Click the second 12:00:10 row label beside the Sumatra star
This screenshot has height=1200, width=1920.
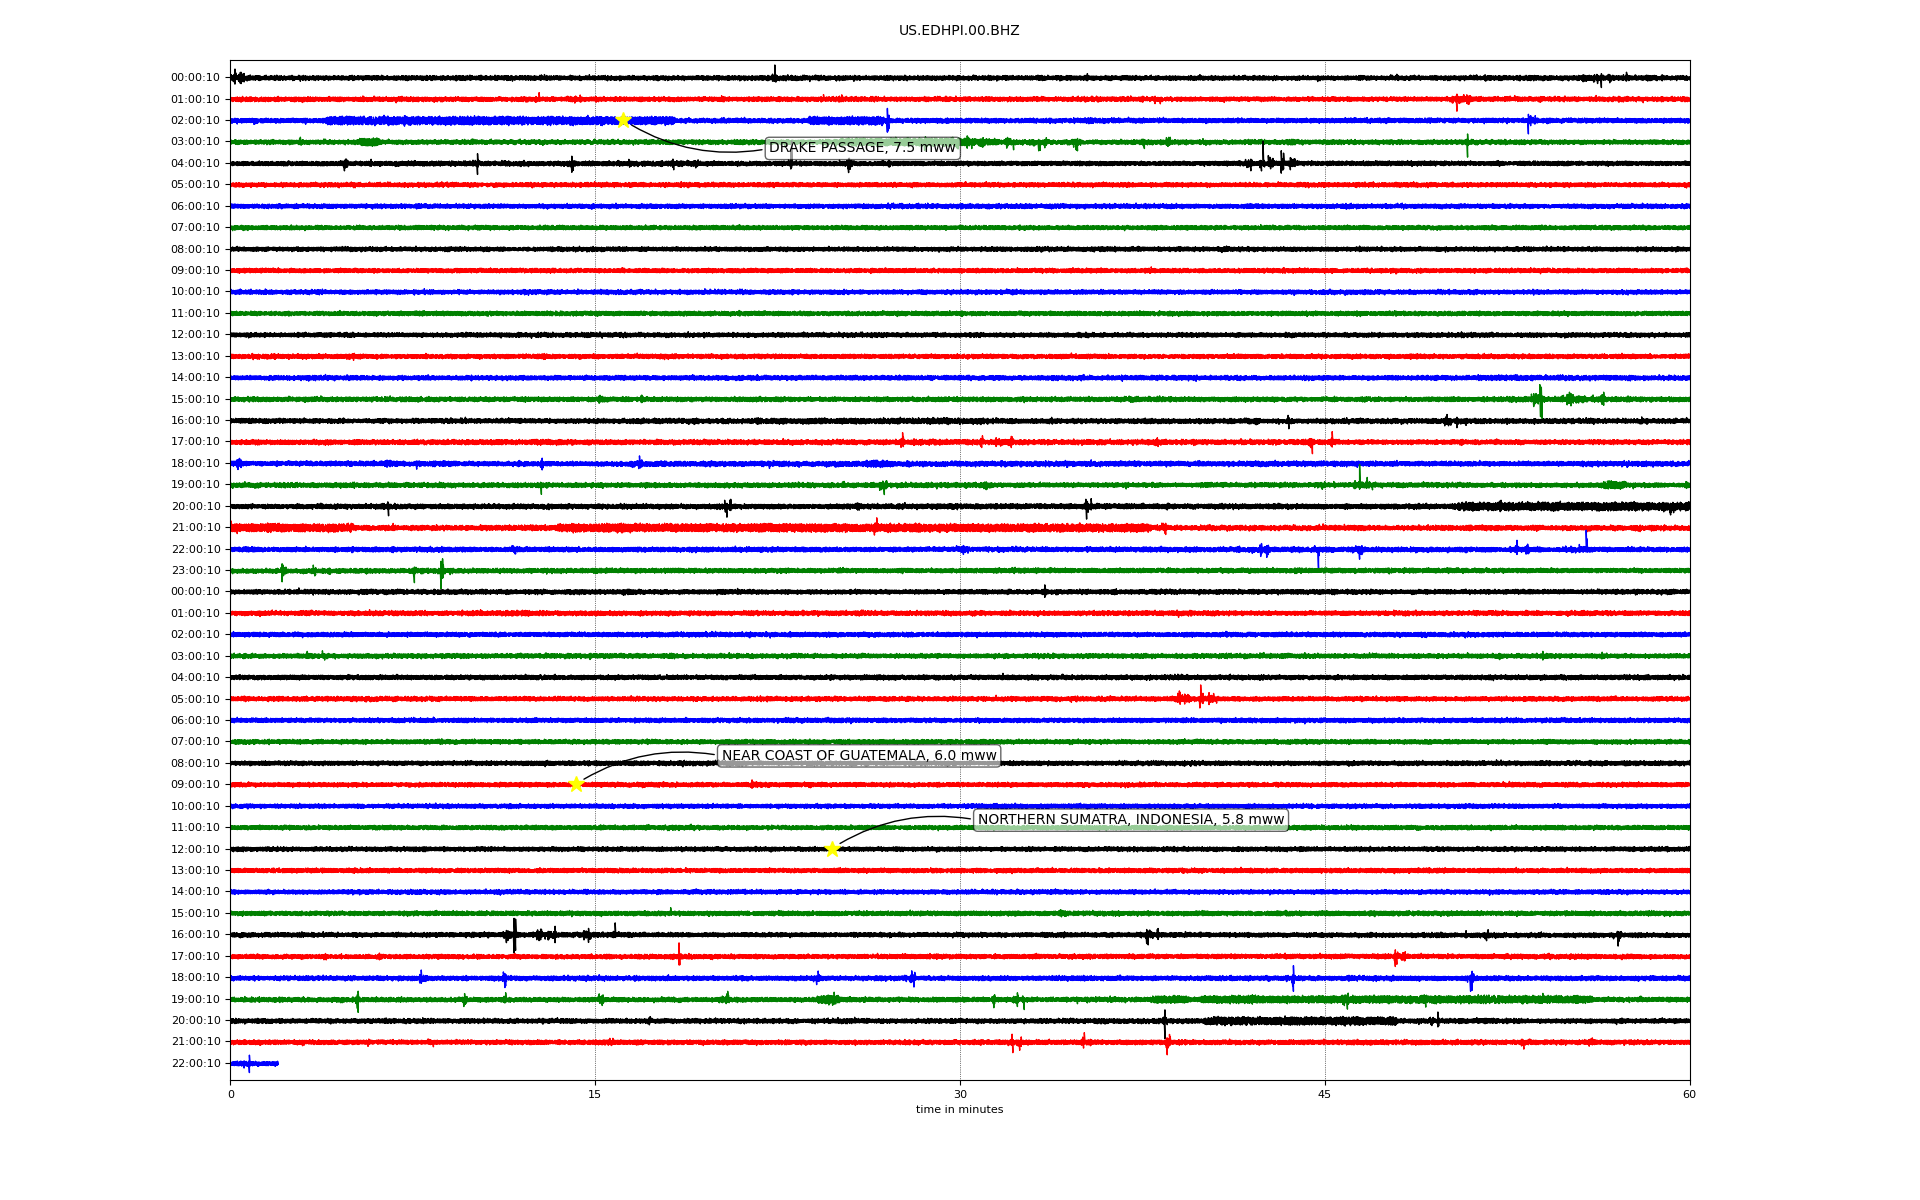195,850
